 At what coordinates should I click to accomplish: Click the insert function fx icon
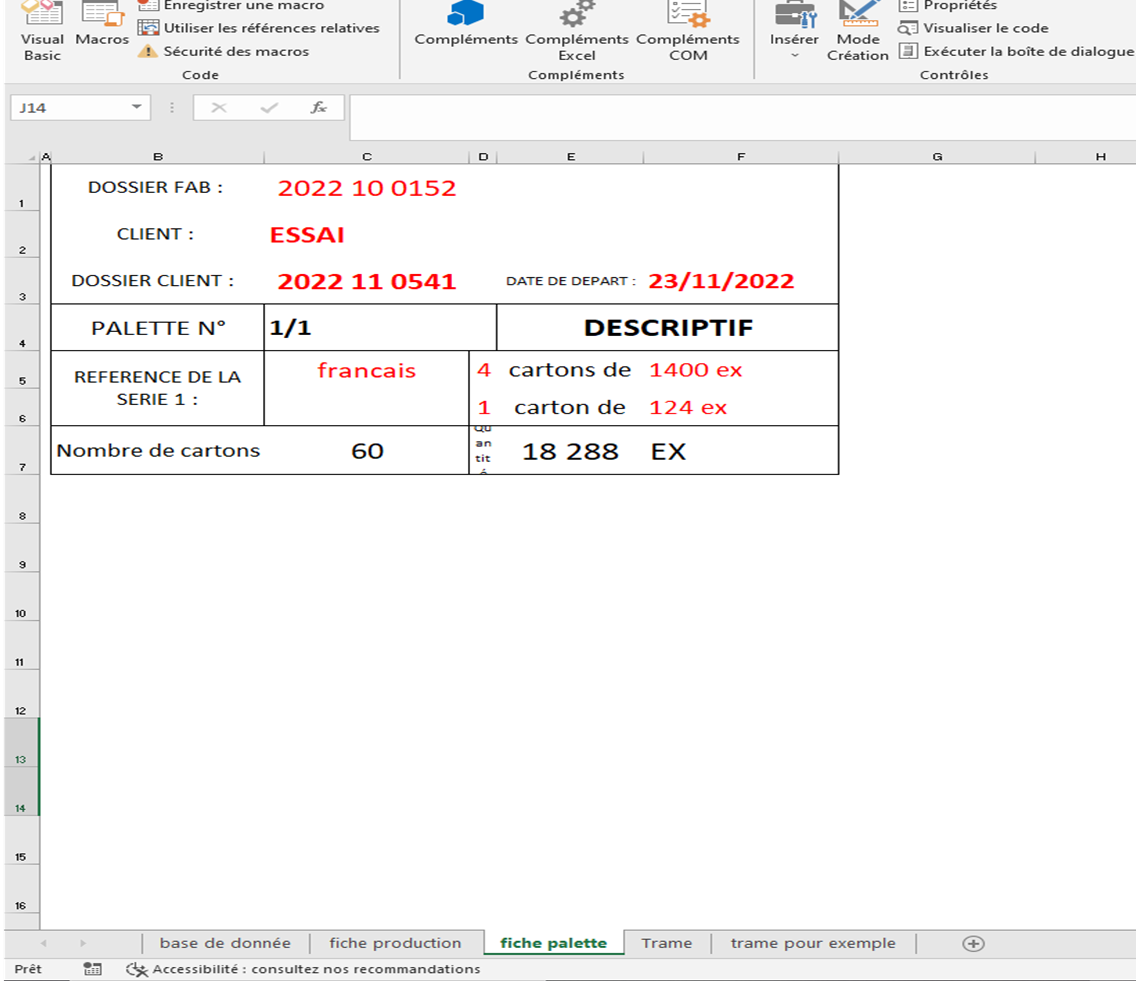click(318, 108)
